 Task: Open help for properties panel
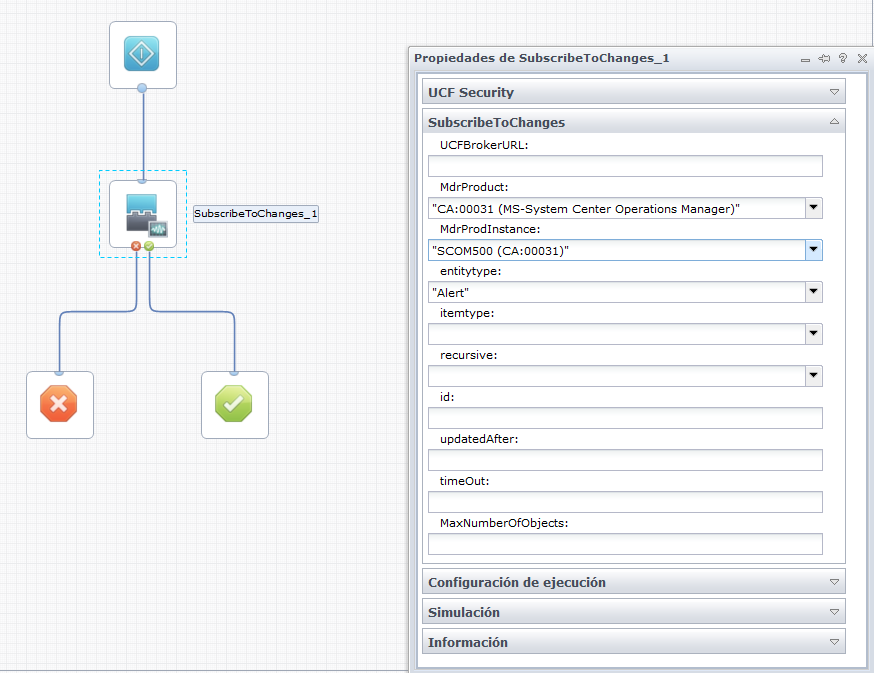pyautogui.click(x=843, y=59)
